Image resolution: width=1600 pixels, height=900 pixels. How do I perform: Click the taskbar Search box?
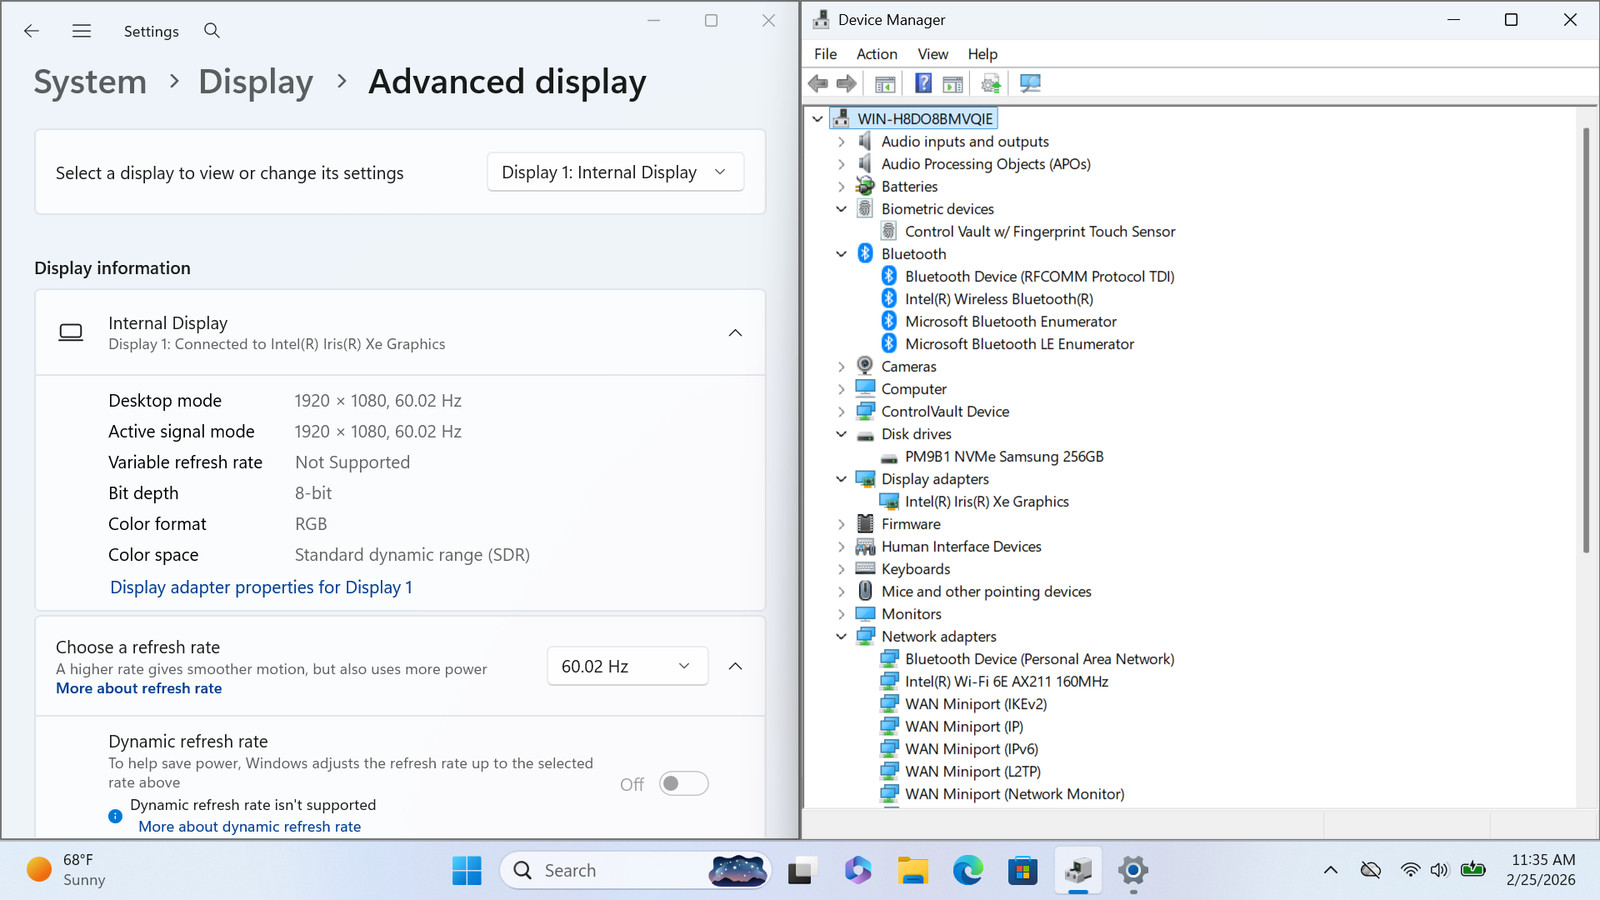pos(636,871)
